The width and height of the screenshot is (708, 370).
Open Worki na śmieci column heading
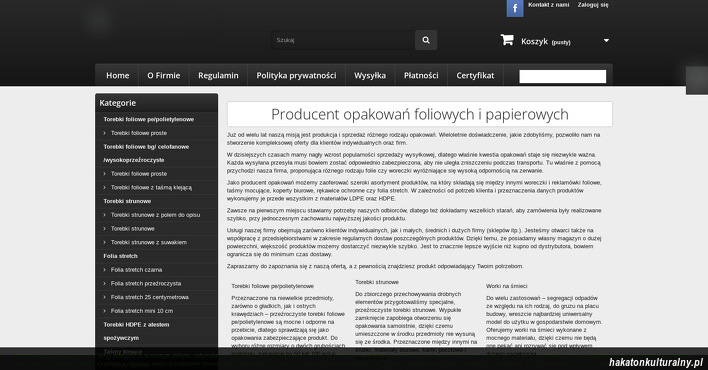pos(506,286)
